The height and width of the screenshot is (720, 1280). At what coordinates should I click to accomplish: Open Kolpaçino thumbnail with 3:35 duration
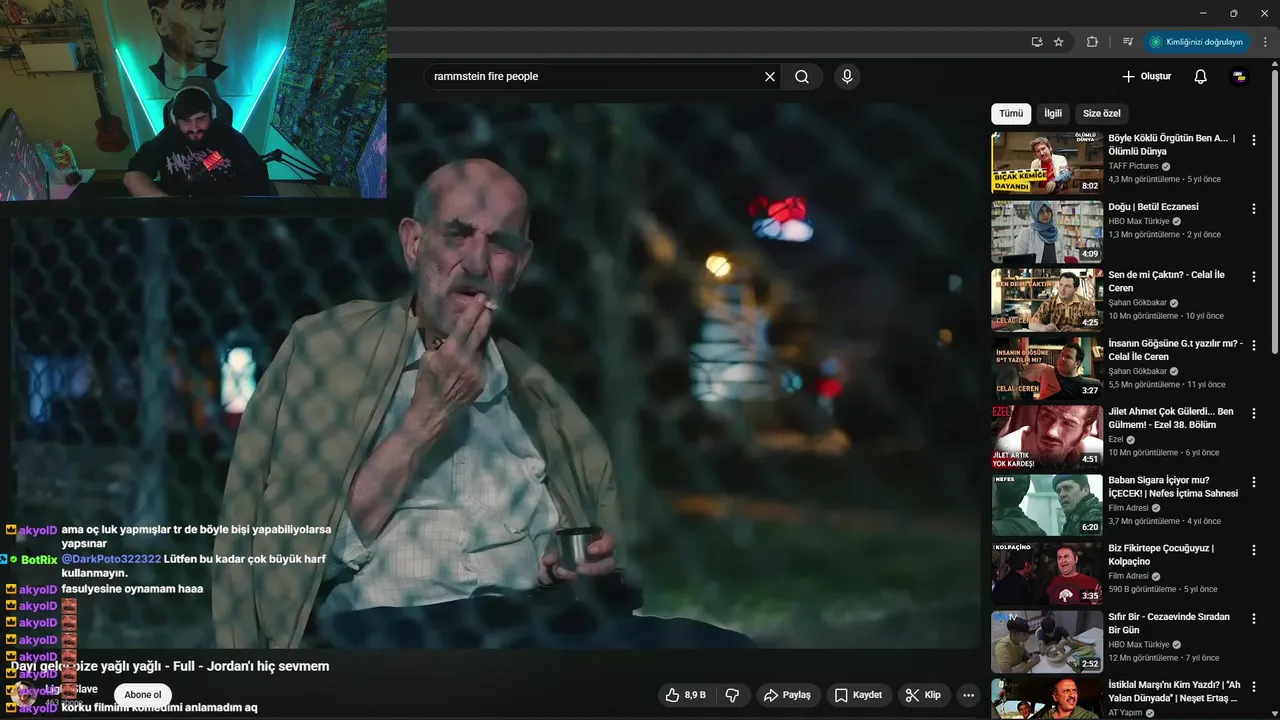pos(1047,573)
